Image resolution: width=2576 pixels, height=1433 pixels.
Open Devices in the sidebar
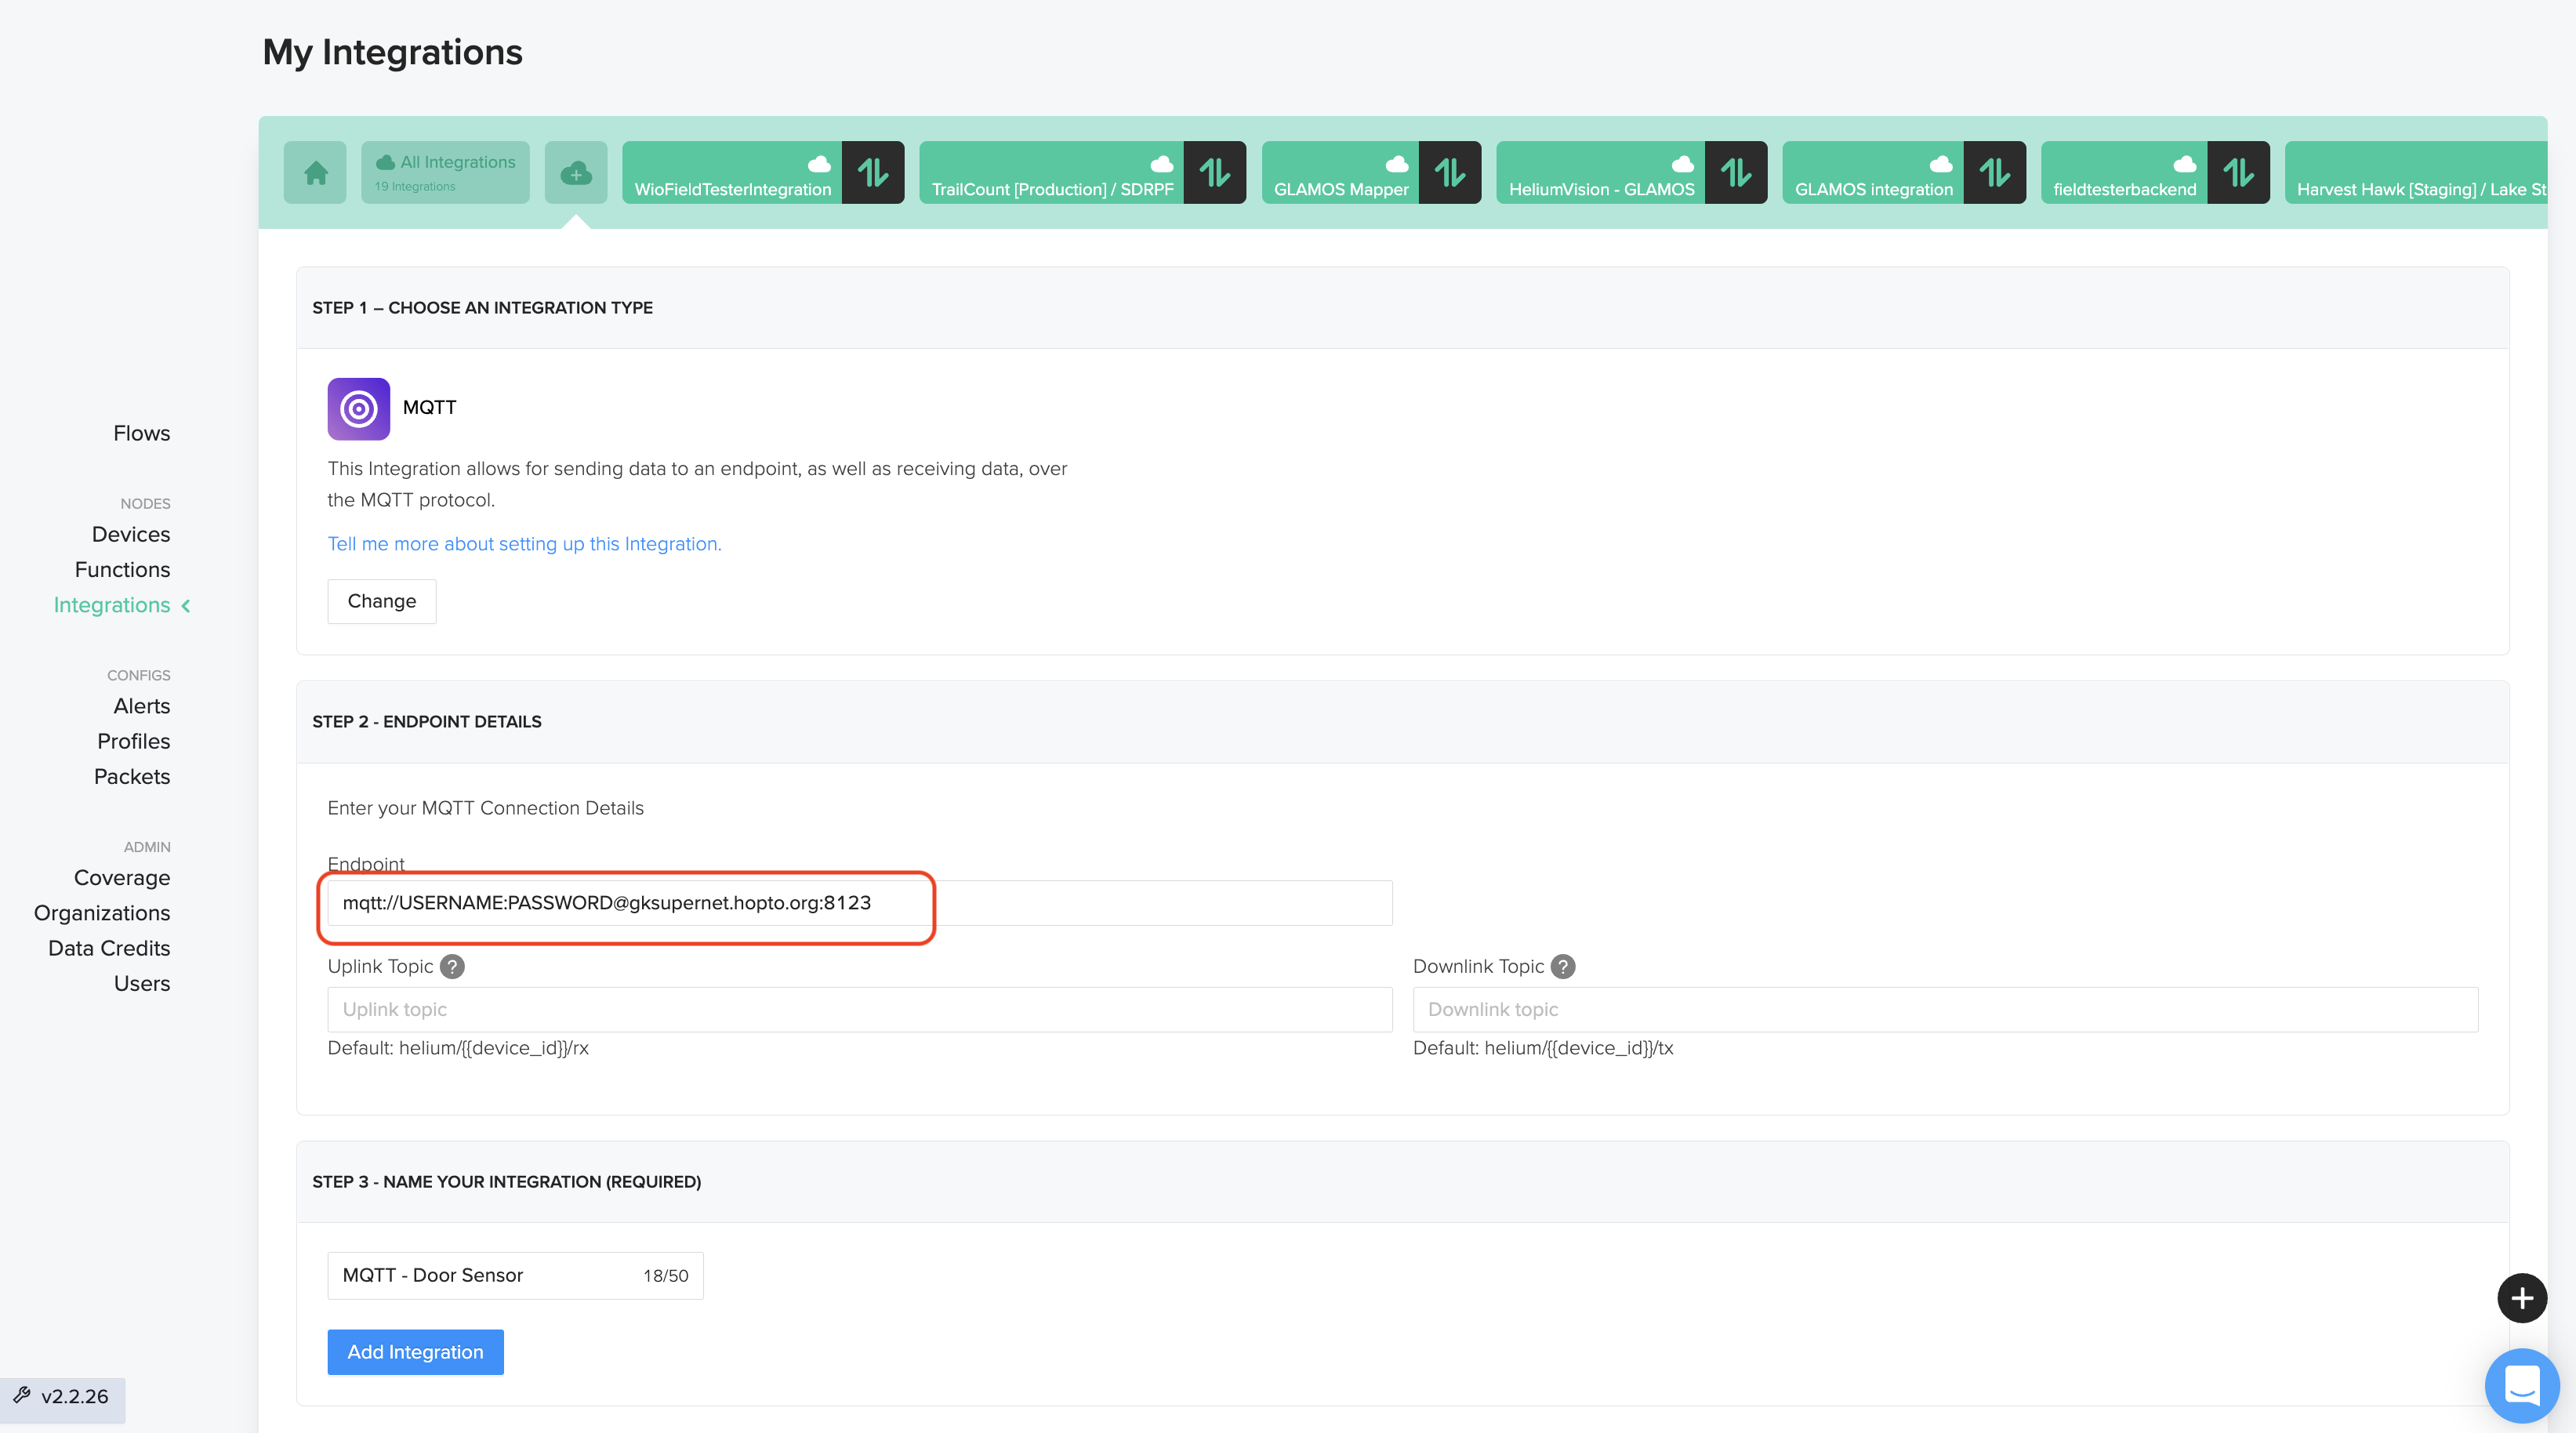[x=131, y=534]
